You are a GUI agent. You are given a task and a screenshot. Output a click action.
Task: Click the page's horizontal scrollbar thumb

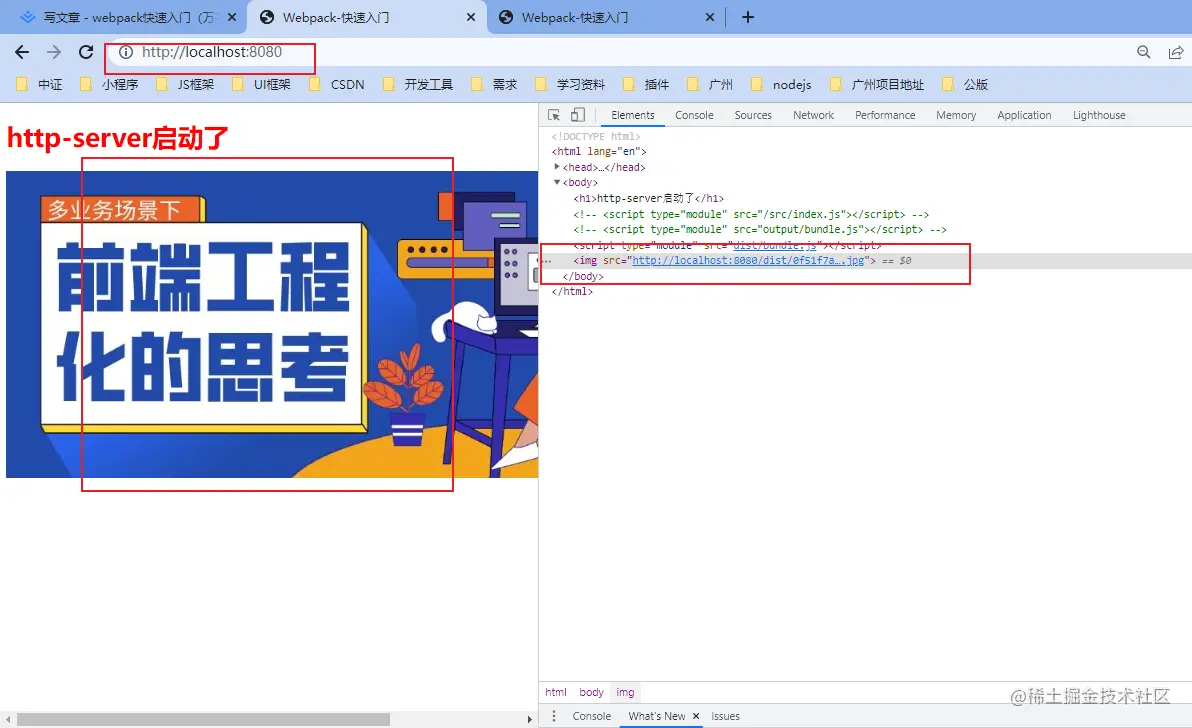click(x=203, y=719)
